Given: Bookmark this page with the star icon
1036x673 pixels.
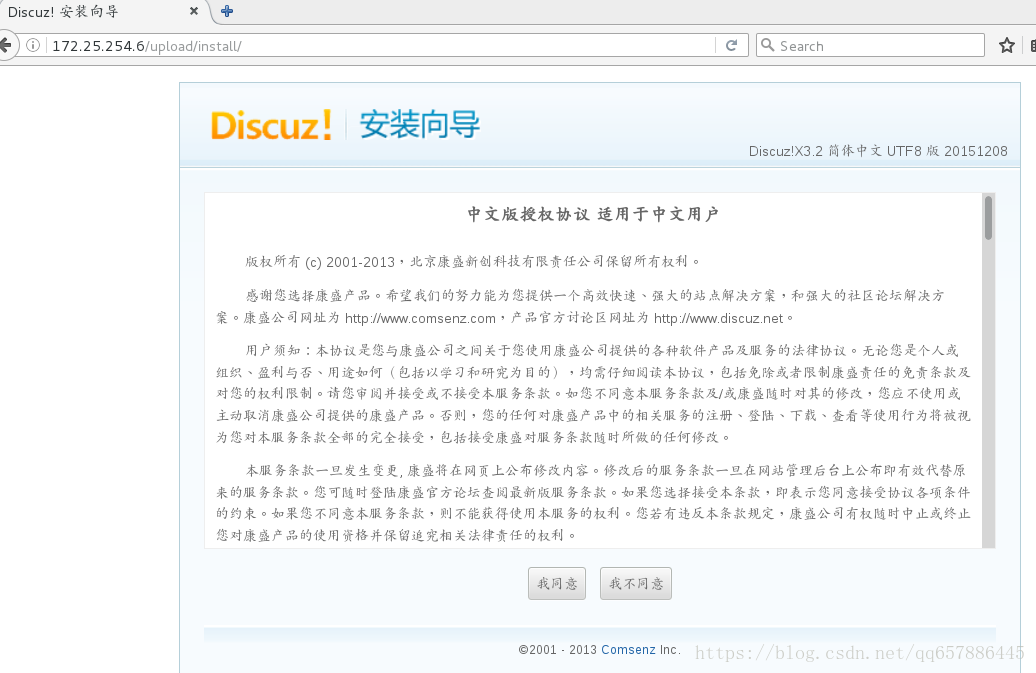Looking at the screenshot, I should 1006,46.
